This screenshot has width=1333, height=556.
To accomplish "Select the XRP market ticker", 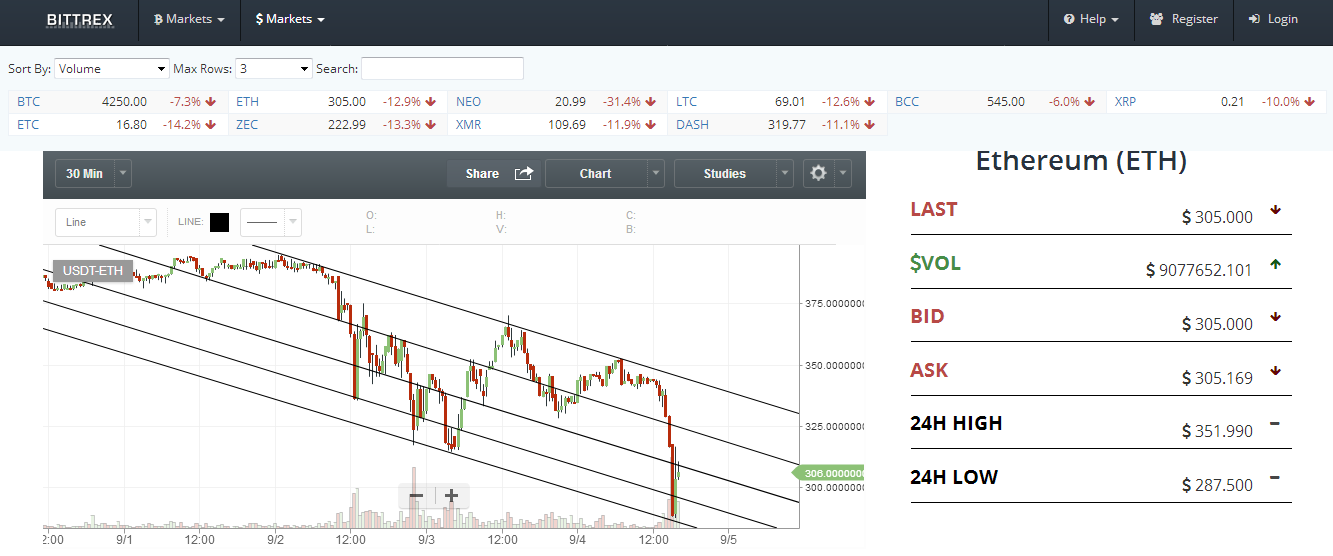I will [1216, 102].
